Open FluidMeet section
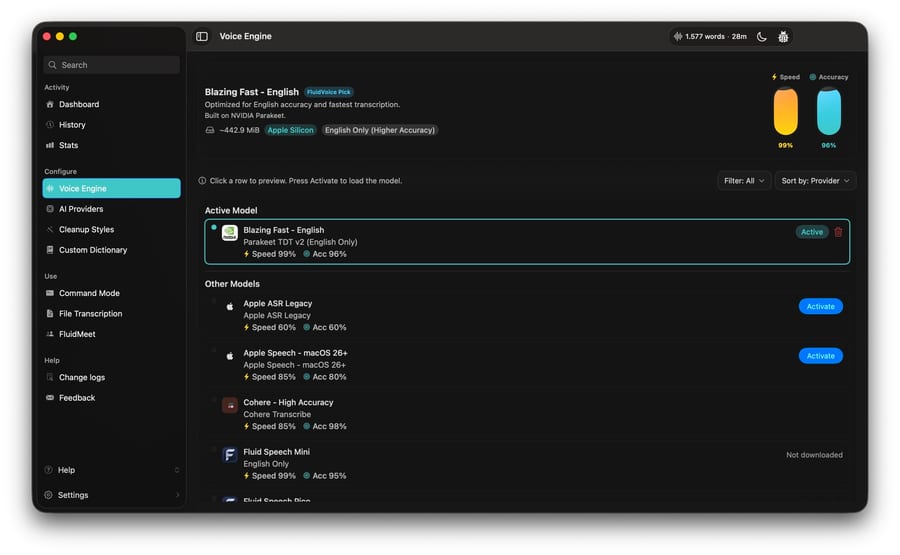Image resolution: width=900 pixels, height=555 pixels. 111,334
